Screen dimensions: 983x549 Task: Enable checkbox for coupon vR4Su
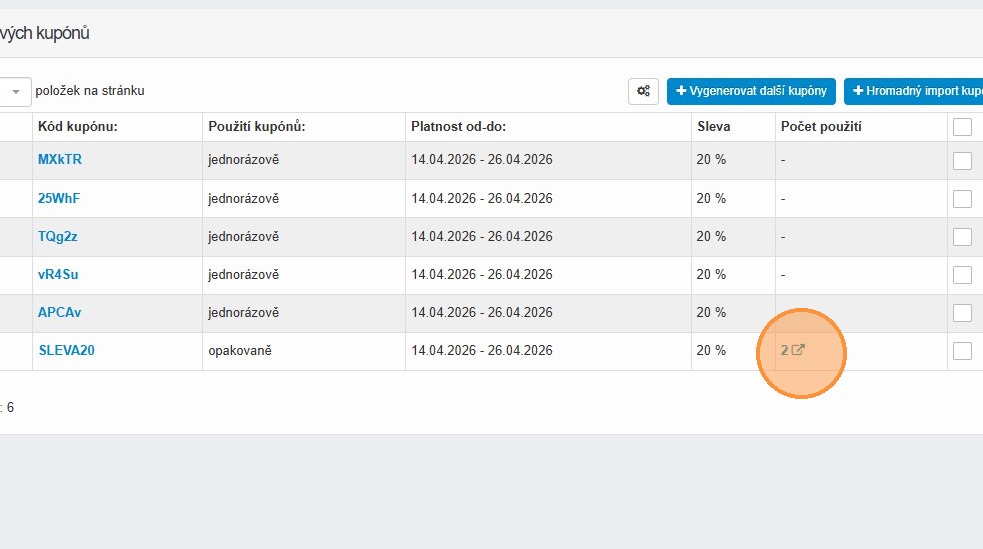[x=962, y=275]
